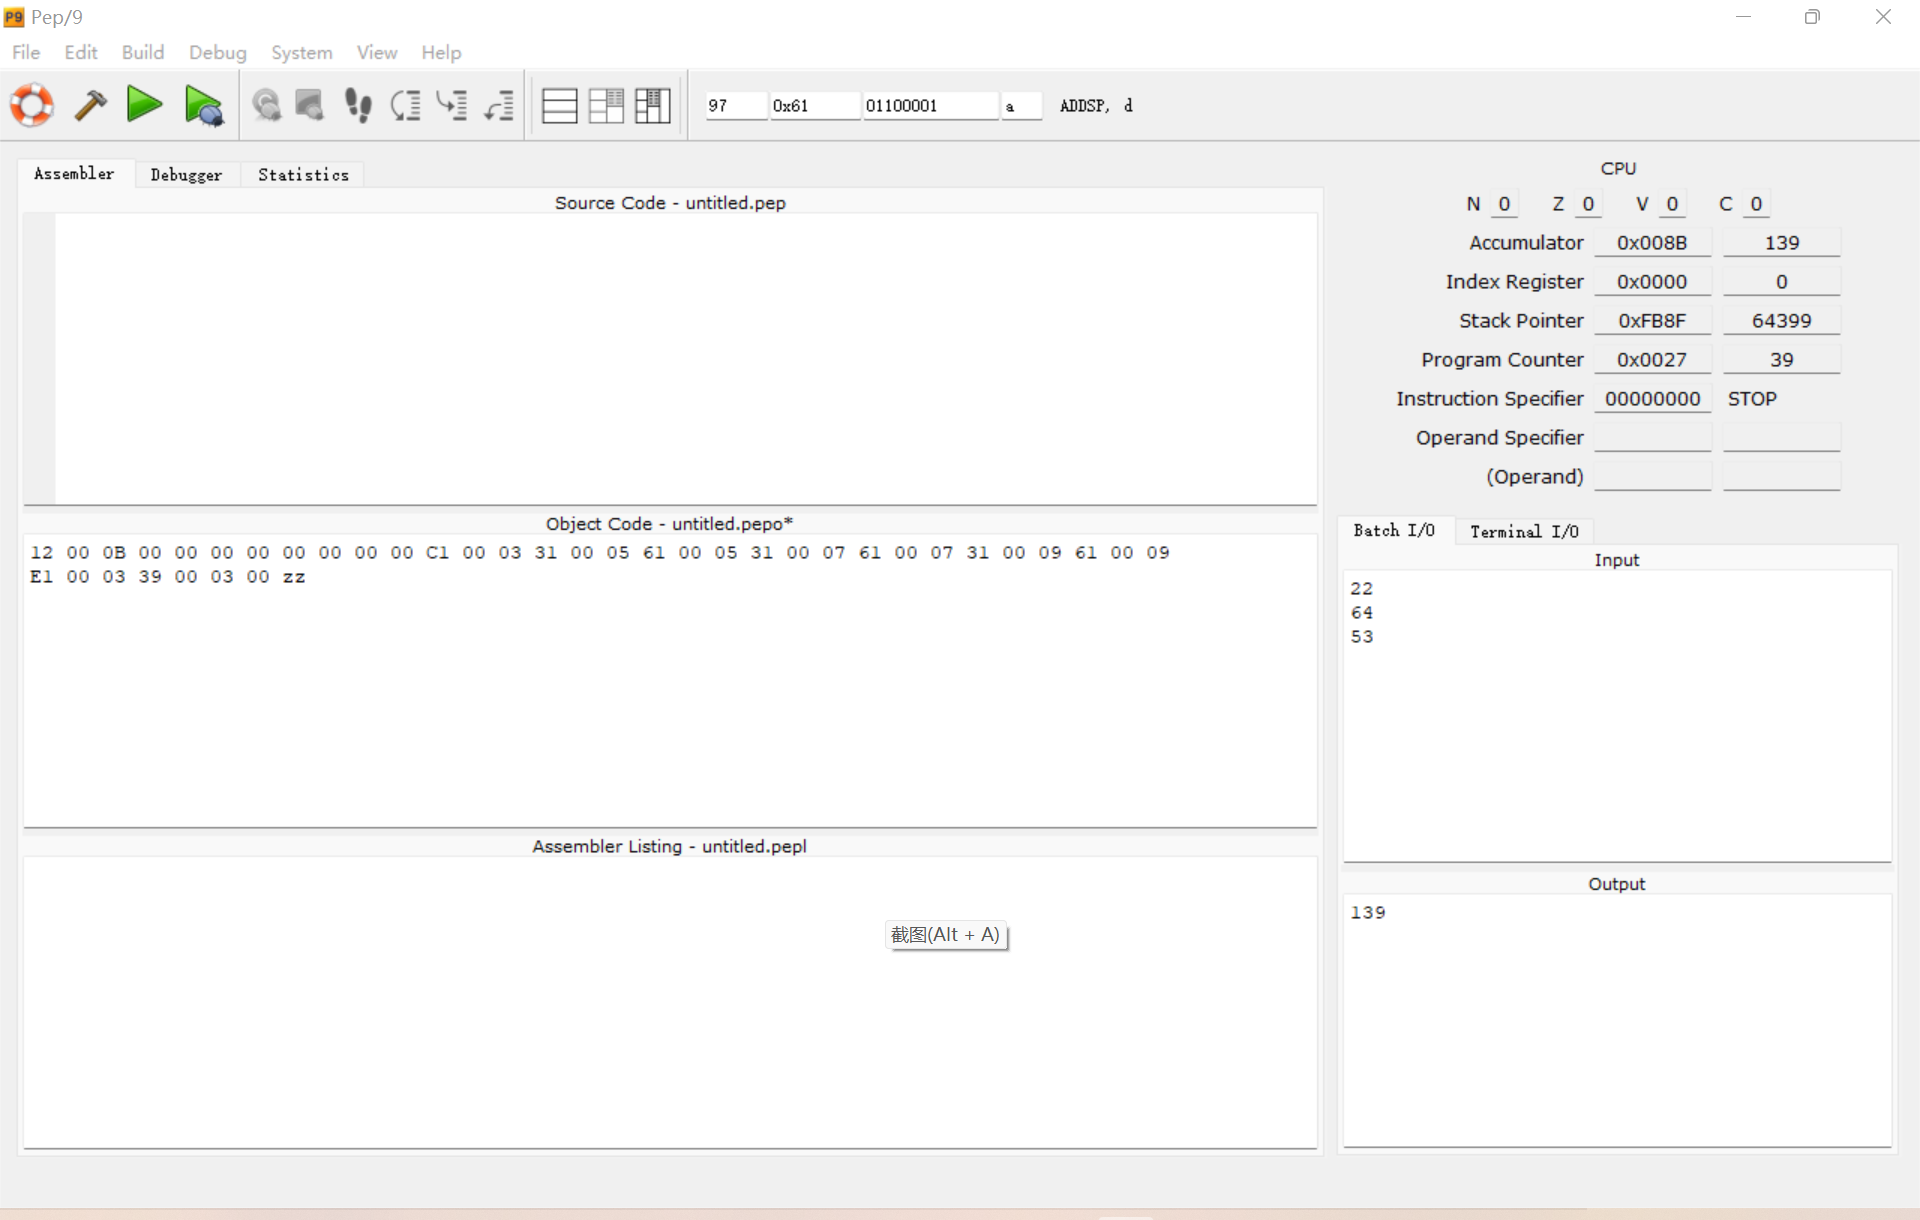
Task: Click the step out icon
Action: tap(498, 105)
